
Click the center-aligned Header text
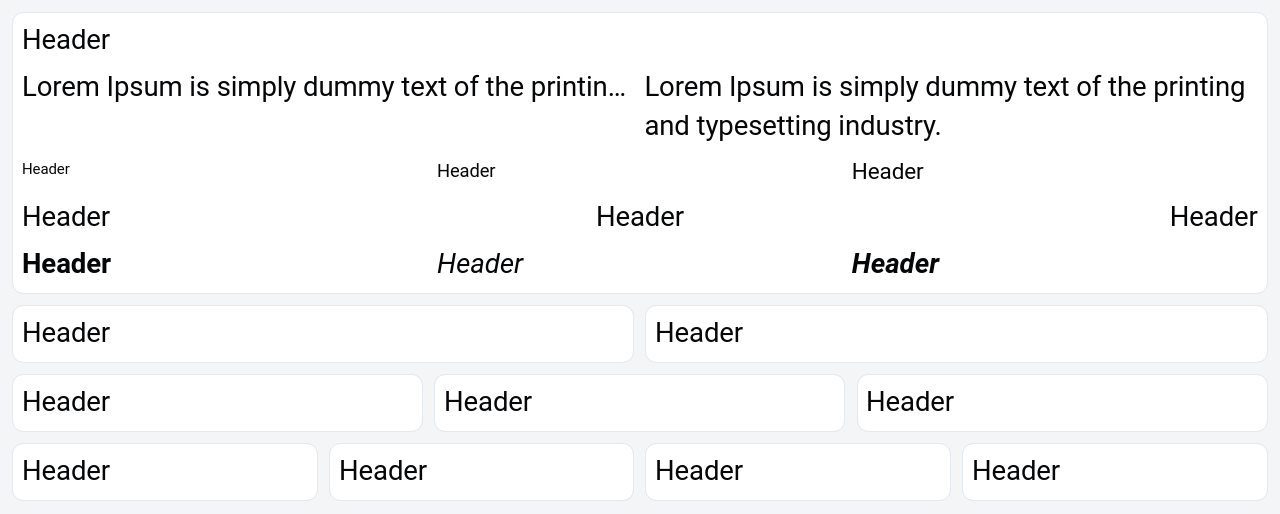pos(640,217)
